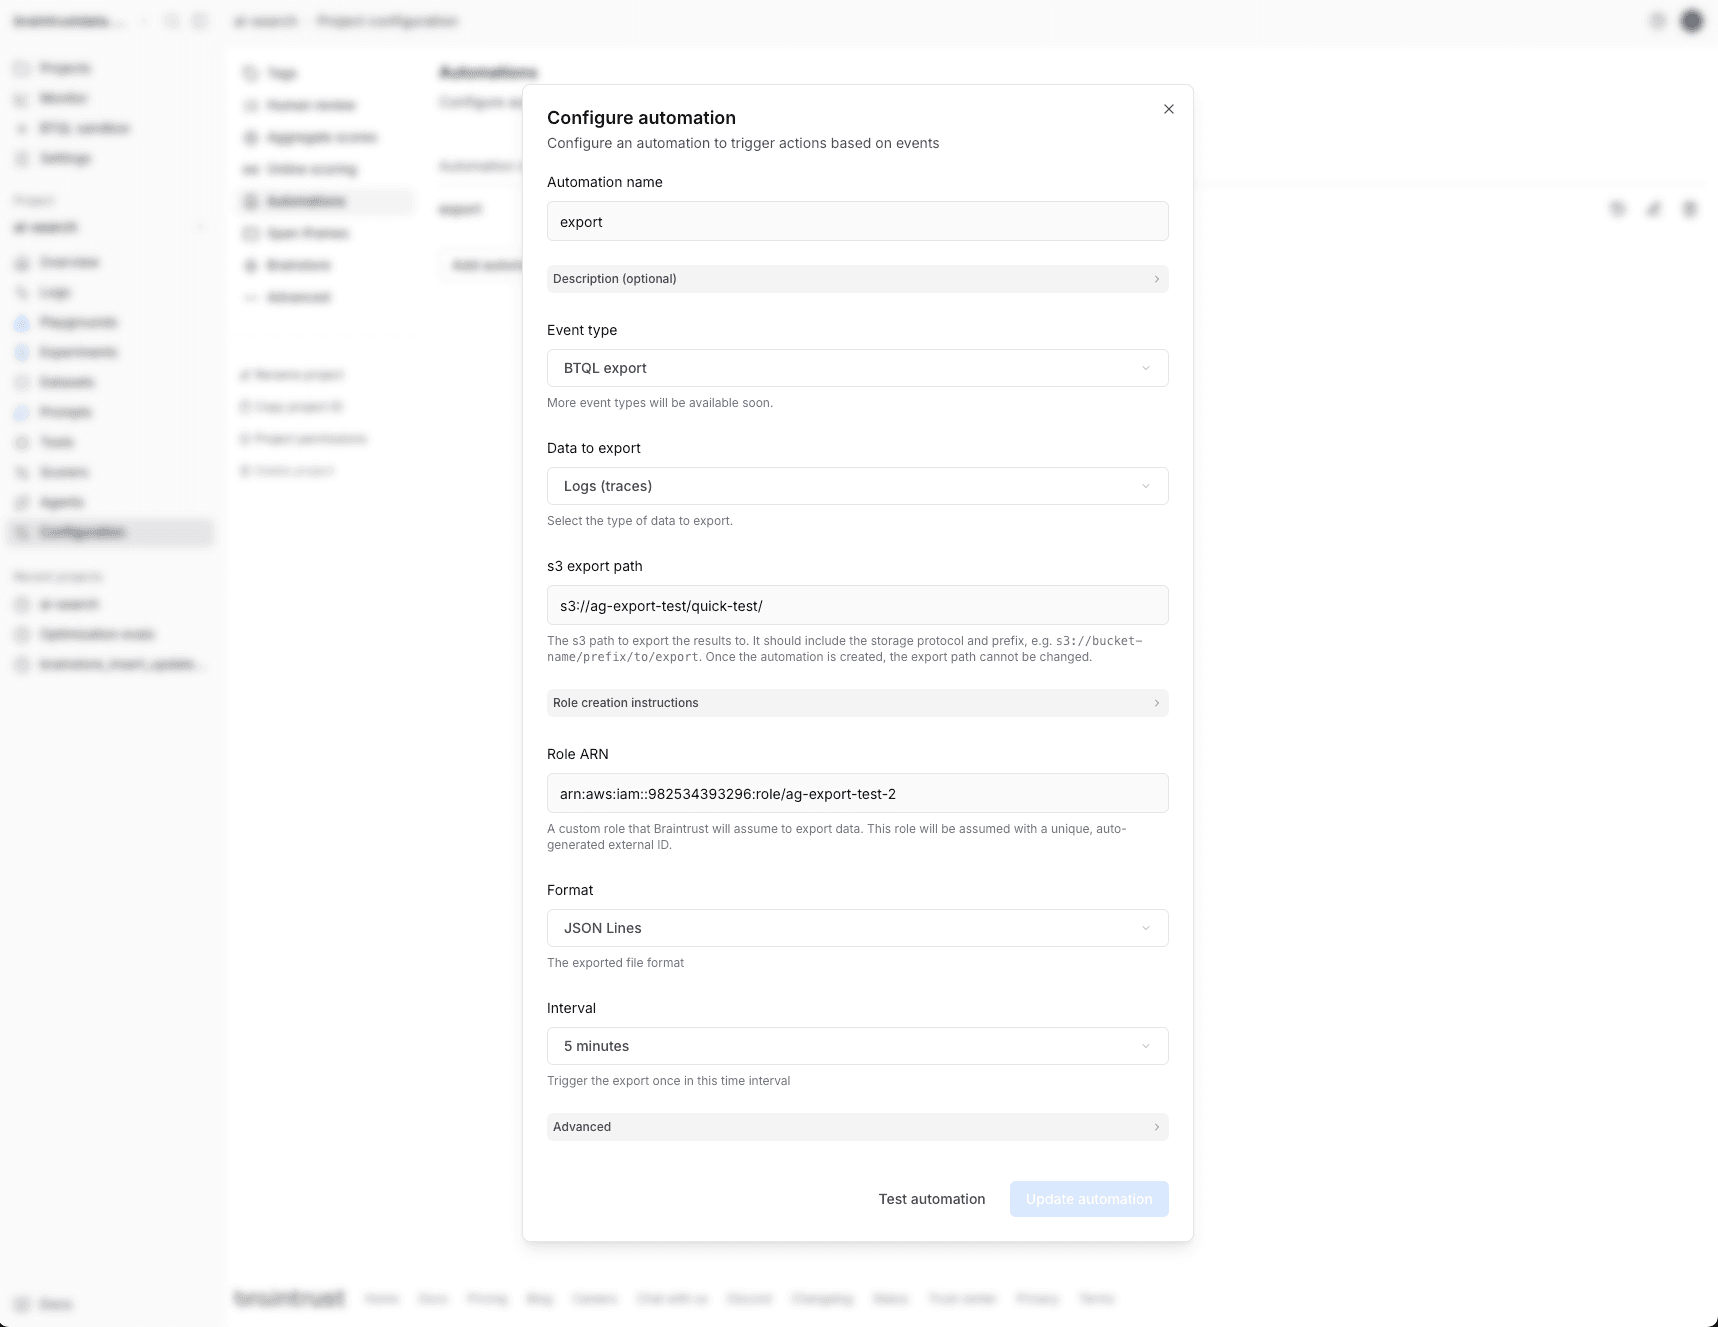Close the Configure automation dialog
The height and width of the screenshot is (1327, 1718).
[x=1168, y=109]
